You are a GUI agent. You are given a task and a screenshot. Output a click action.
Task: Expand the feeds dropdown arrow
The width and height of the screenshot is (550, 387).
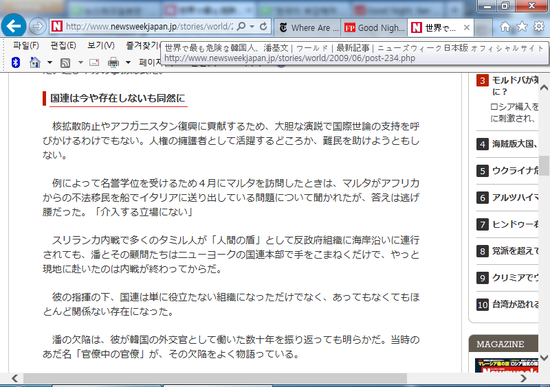pyautogui.click(x=80, y=62)
